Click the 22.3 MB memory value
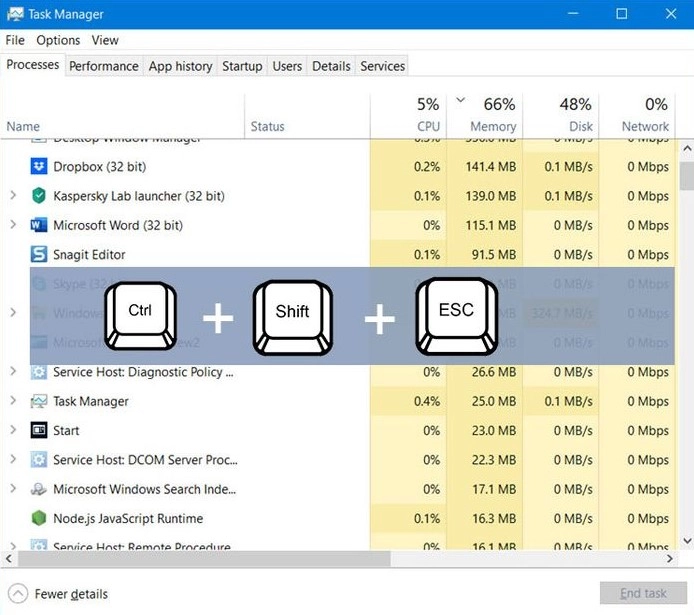 coord(494,460)
